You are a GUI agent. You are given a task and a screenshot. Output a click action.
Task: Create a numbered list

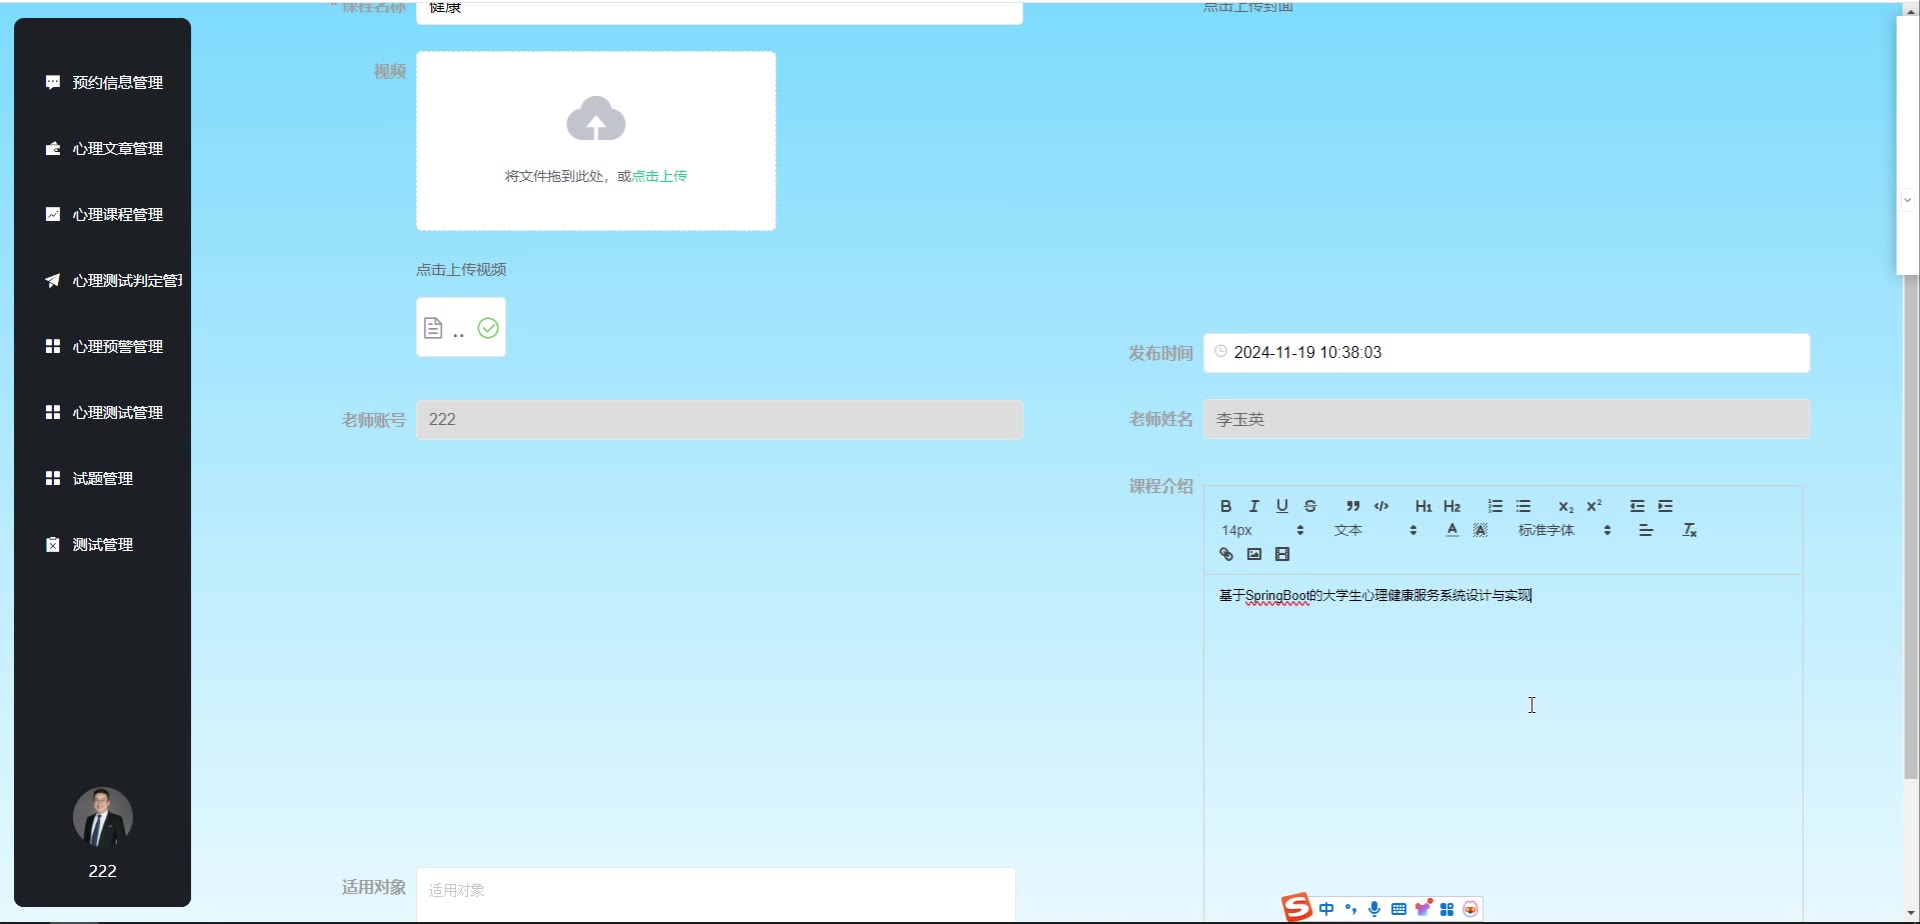1495,506
